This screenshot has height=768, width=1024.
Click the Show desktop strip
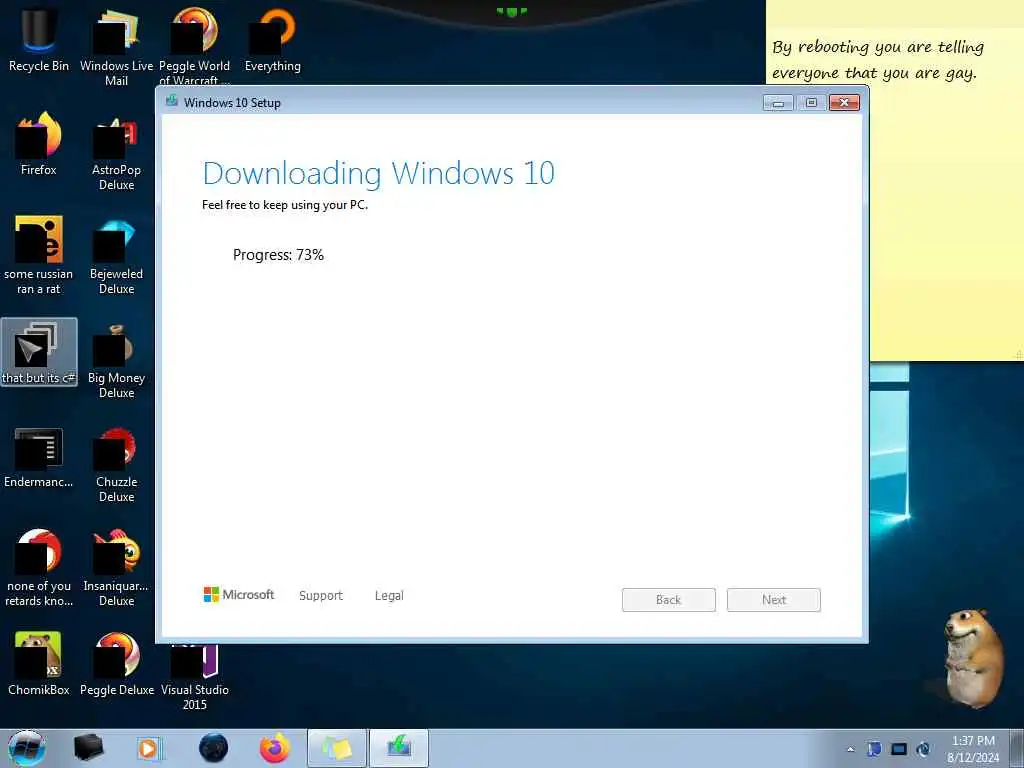click(1017, 748)
